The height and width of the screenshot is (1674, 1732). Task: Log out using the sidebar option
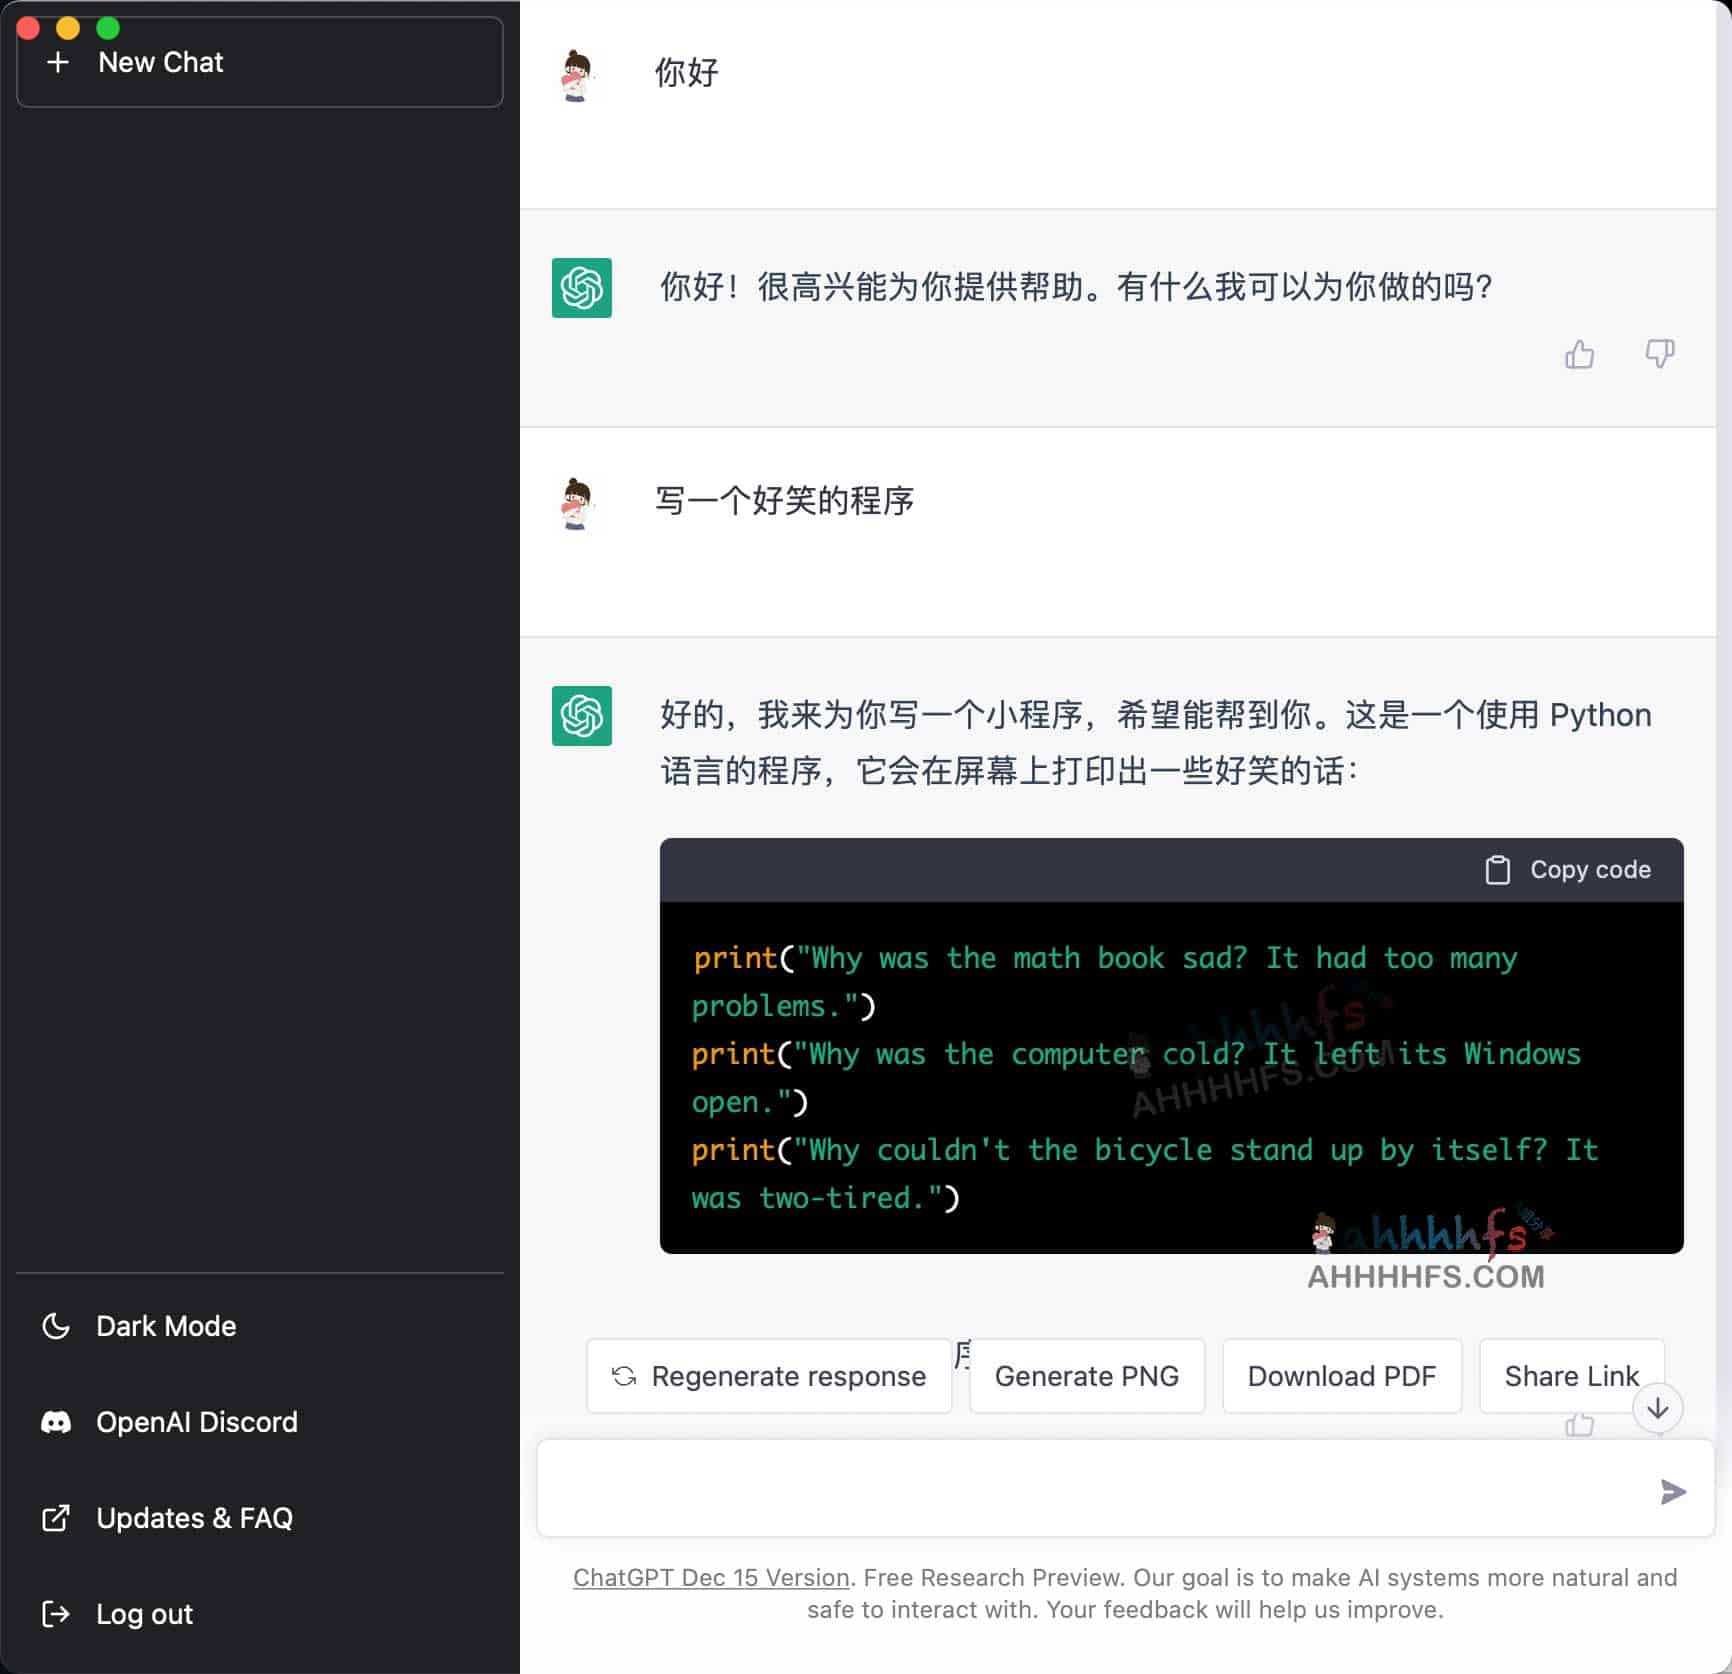click(144, 1614)
